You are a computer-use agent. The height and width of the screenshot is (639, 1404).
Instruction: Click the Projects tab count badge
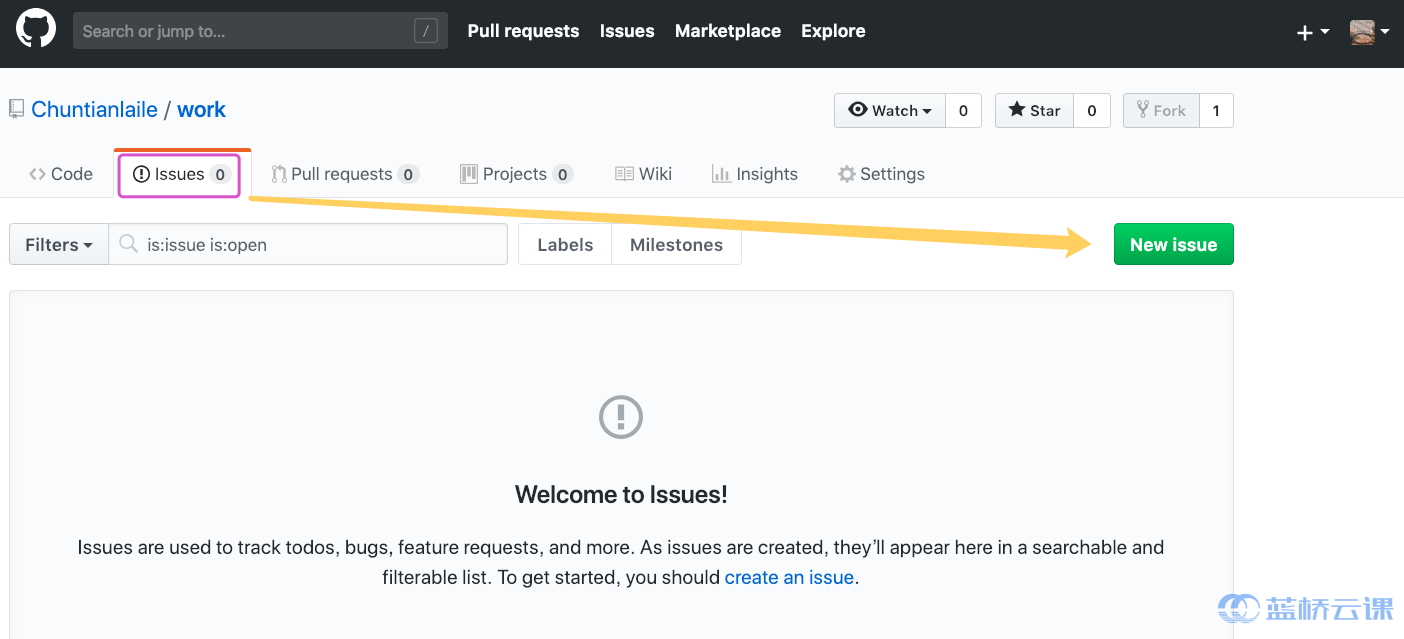pos(563,175)
